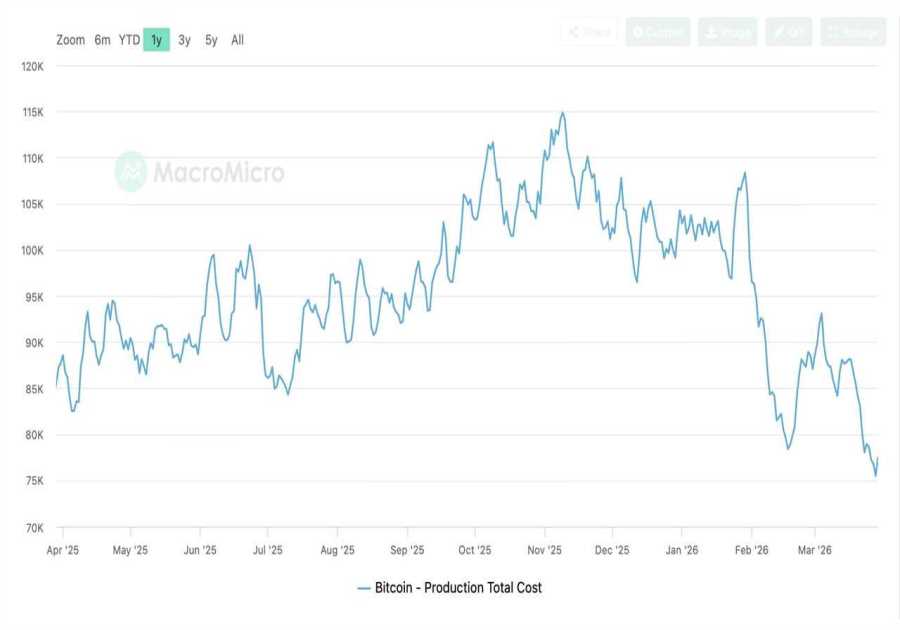This screenshot has width=900, height=630.
Task: Click the Share button
Action: (590, 31)
